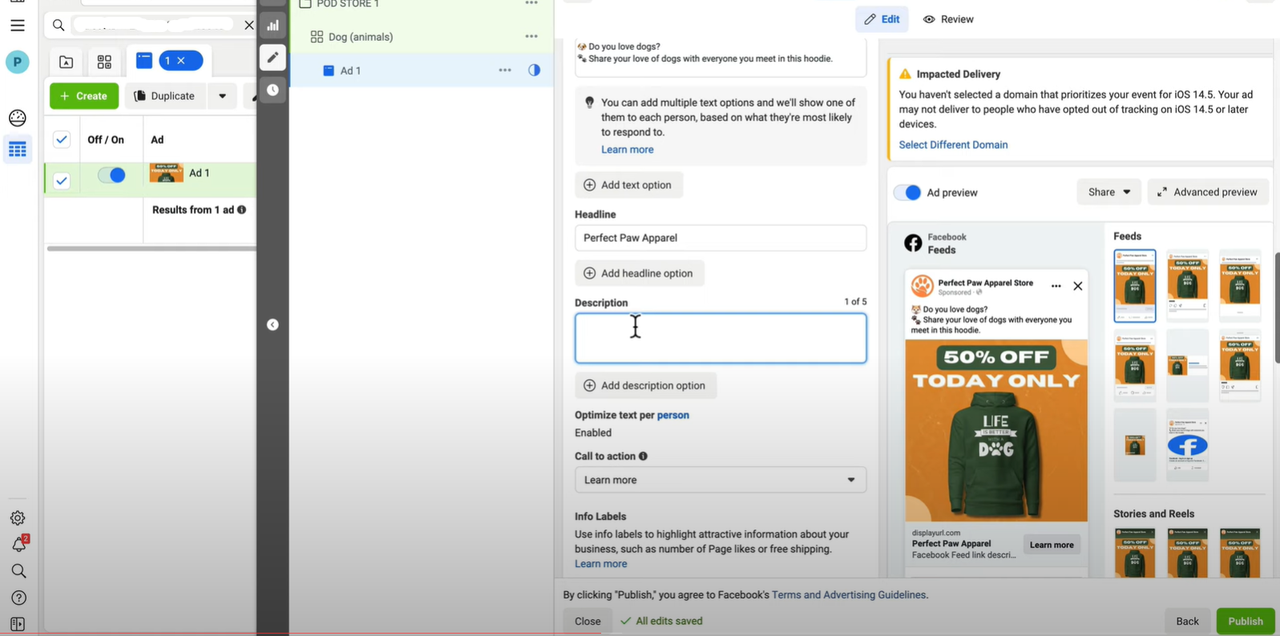Clear the search bar with X
Viewport: 1280px width, 636px height.
point(249,25)
